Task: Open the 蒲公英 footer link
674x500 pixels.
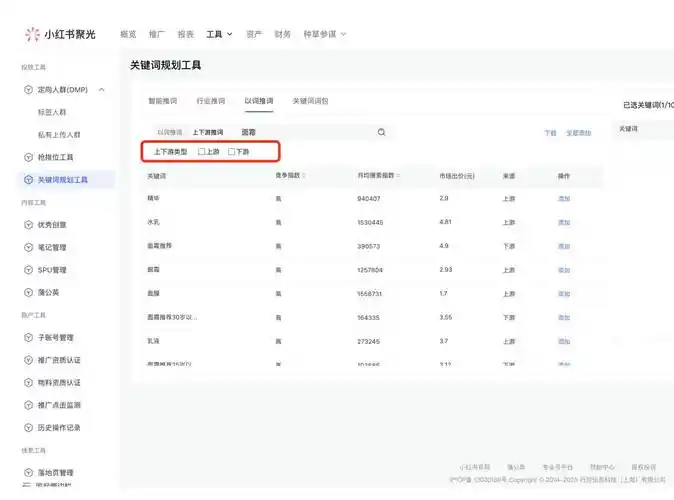Action: tap(516, 467)
